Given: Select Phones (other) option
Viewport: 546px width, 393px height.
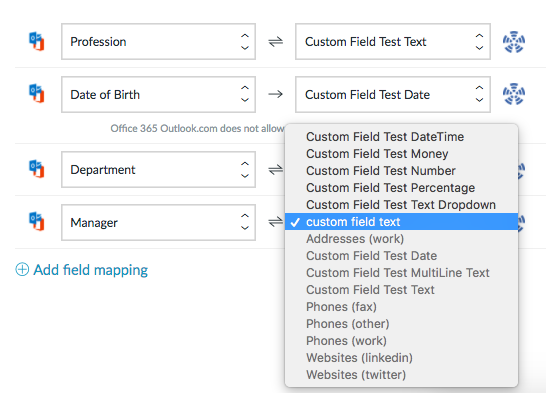Looking at the screenshot, I should coord(401,324).
